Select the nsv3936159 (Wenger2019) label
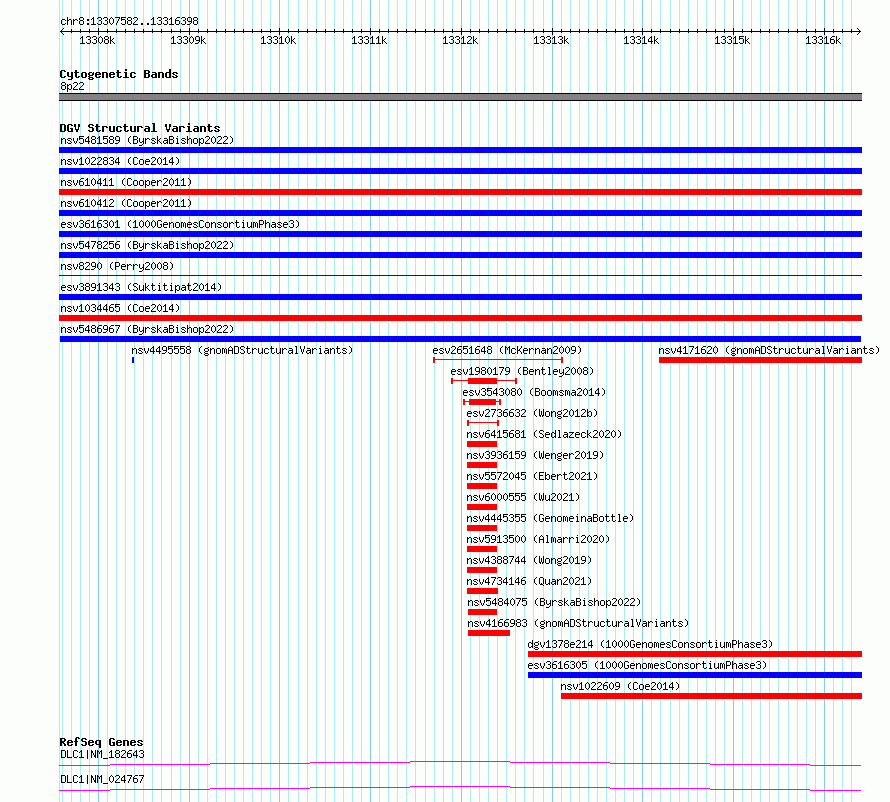The height and width of the screenshot is (802, 890). (x=535, y=455)
